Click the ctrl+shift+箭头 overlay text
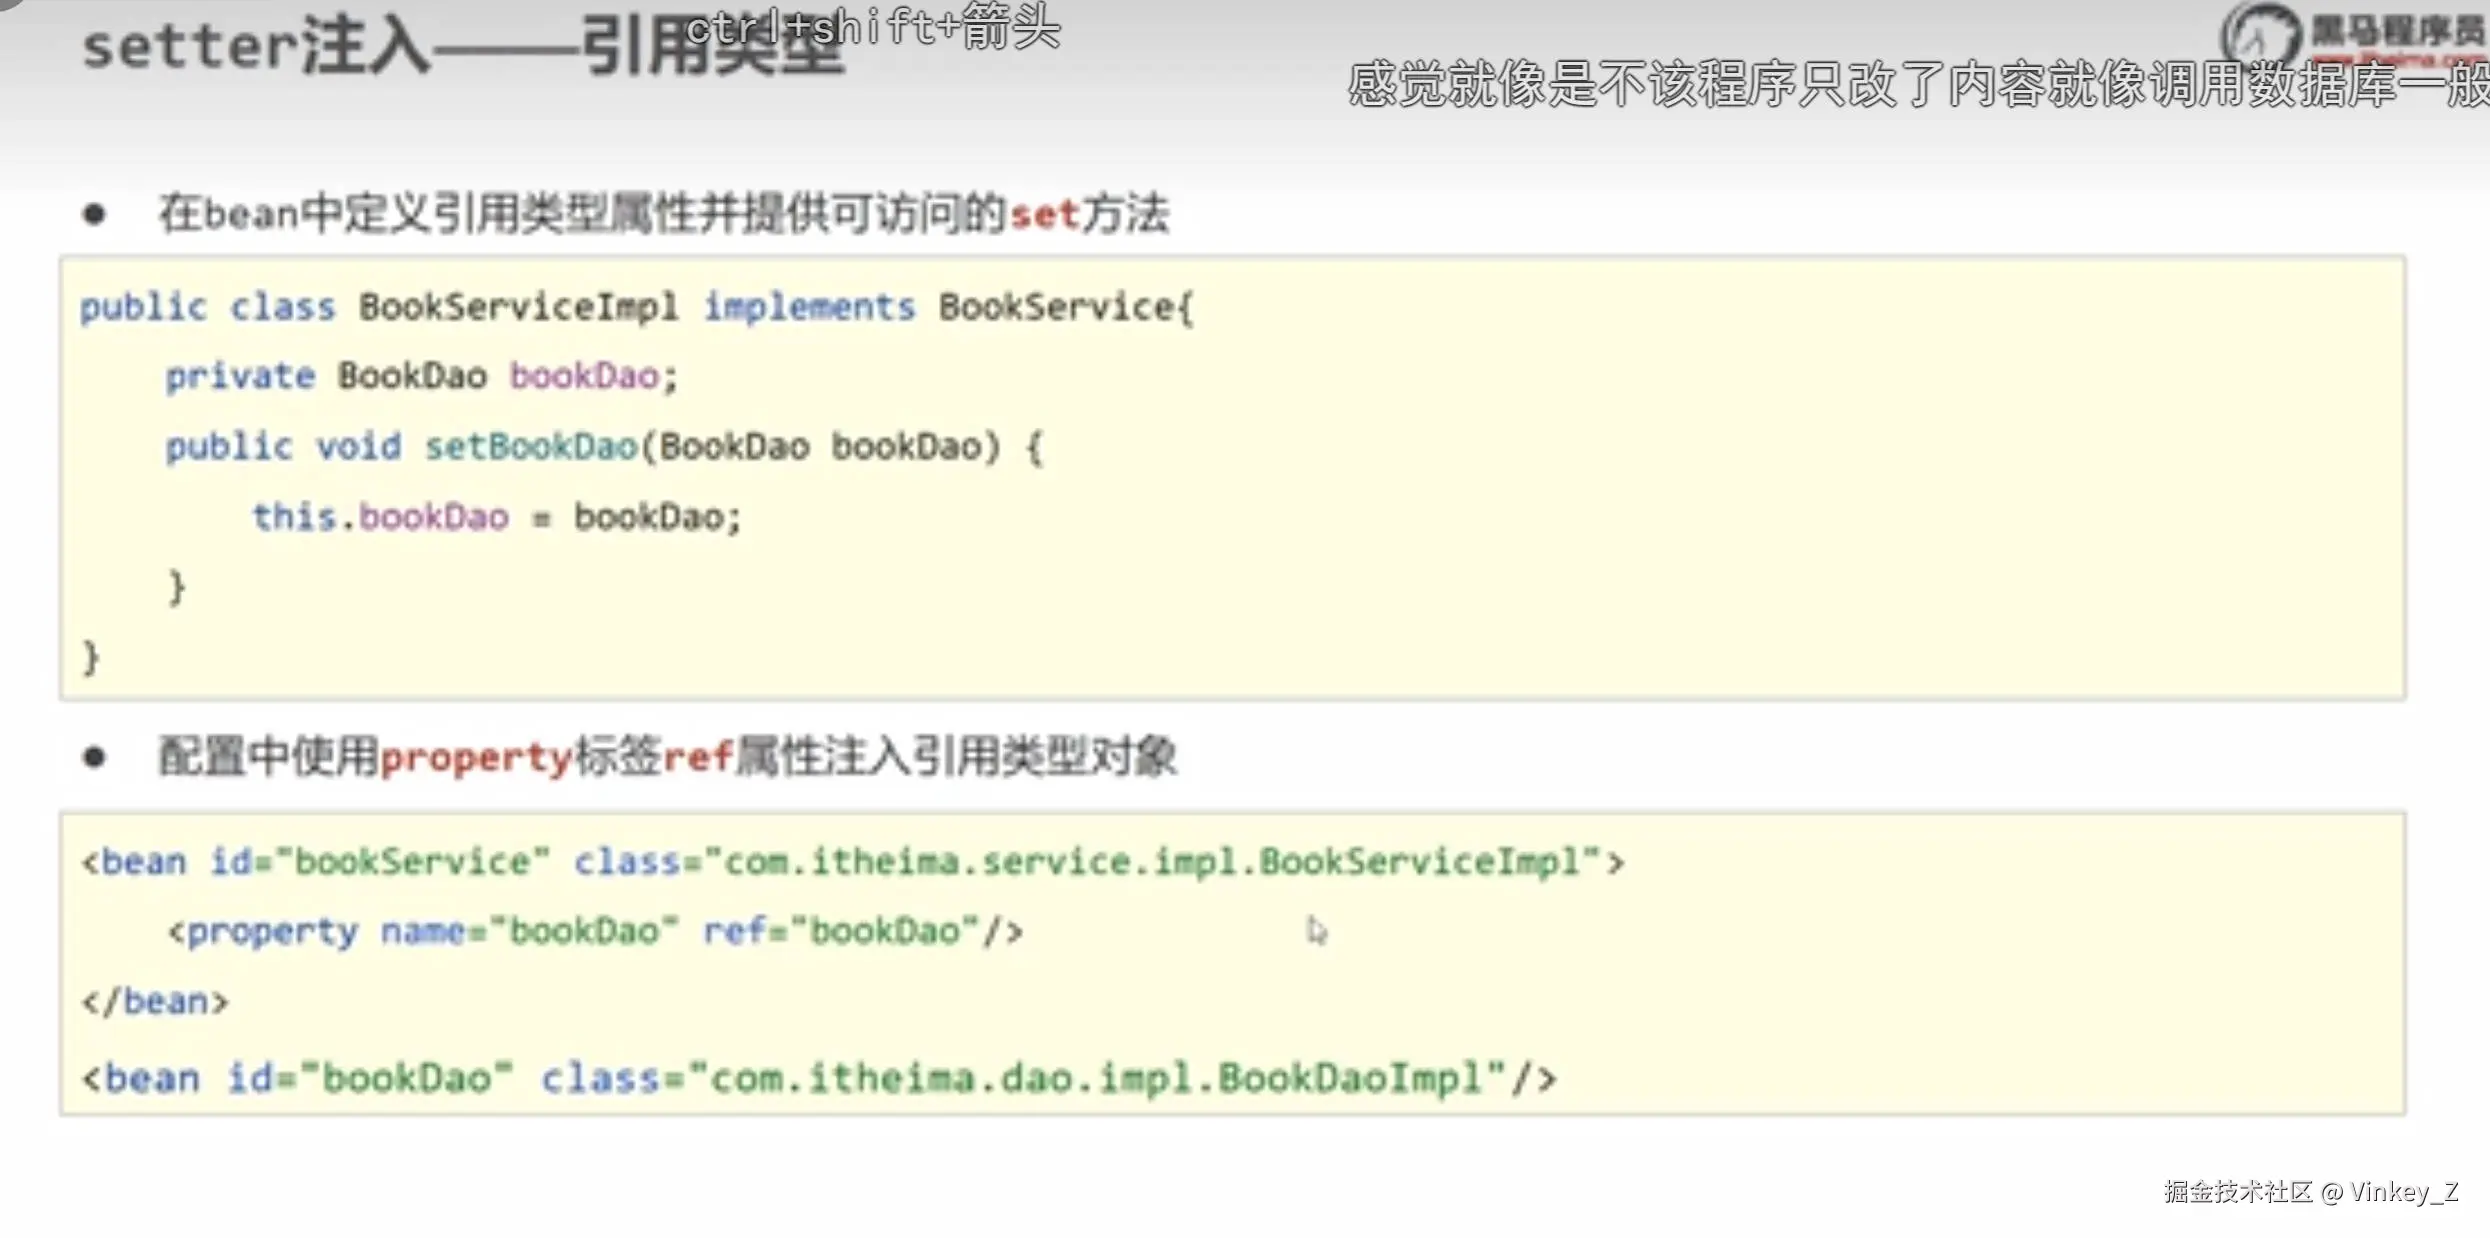The height and width of the screenshot is (1238, 2490). [872, 27]
